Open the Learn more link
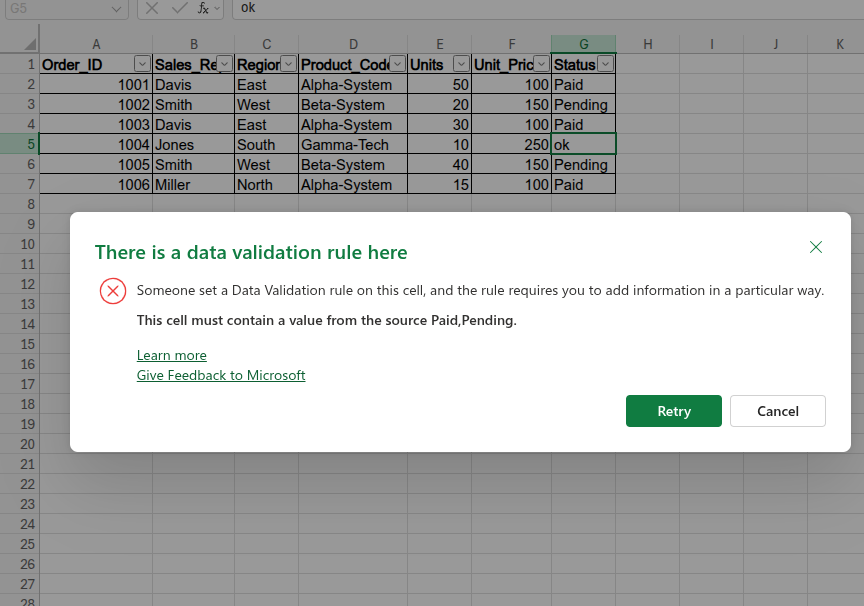864x606 pixels. tap(171, 355)
